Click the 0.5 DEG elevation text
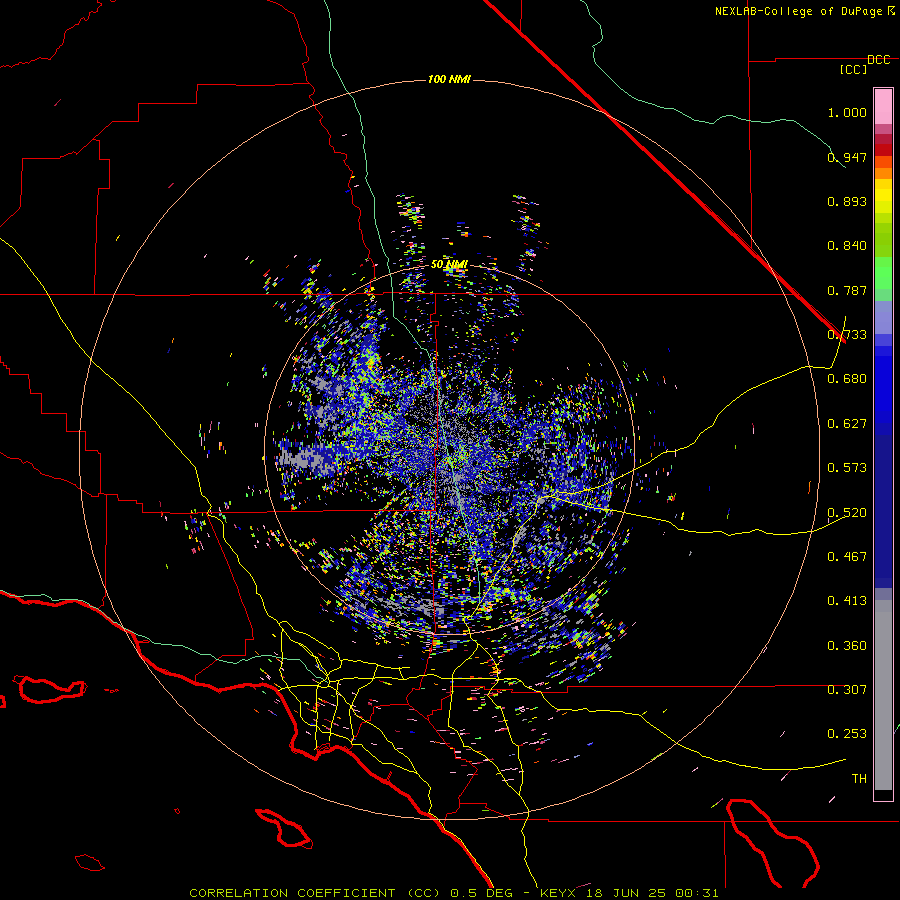The width and height of the screenshot is (900, 900). click(480, 893)
